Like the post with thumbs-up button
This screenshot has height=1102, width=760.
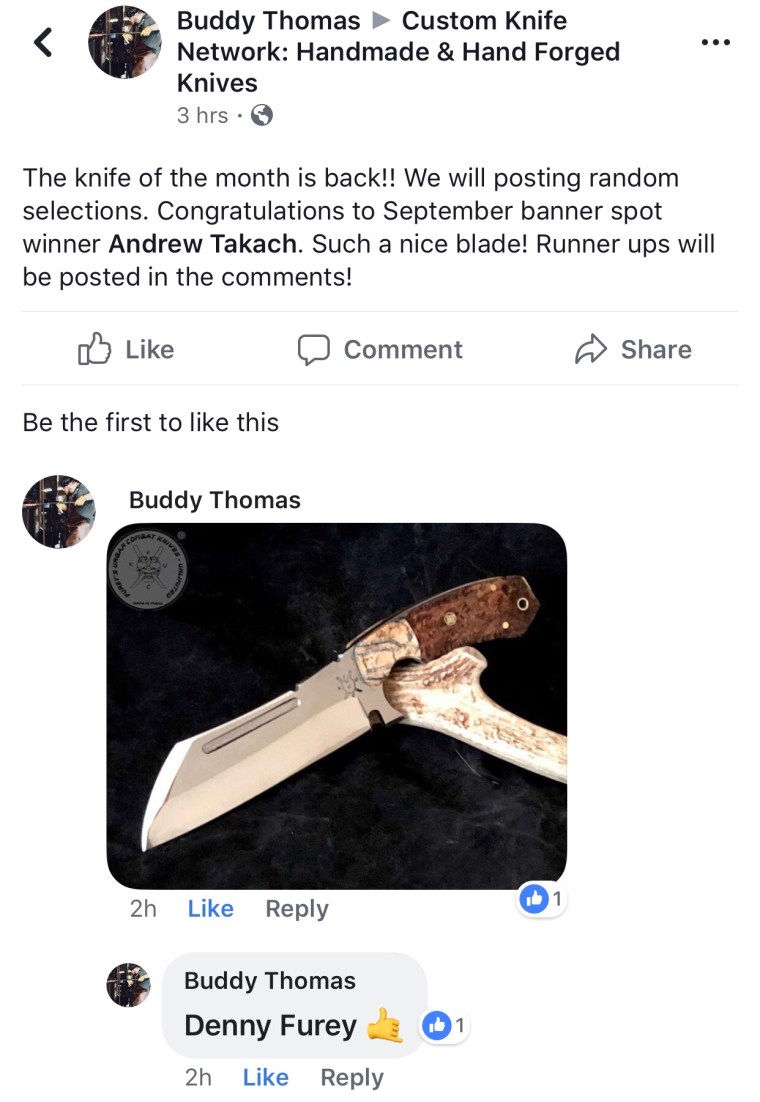(x=126, y=349)
